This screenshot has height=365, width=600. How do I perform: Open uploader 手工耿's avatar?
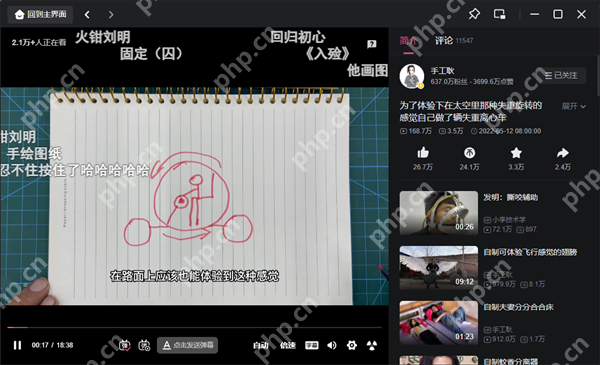point(411,76)
